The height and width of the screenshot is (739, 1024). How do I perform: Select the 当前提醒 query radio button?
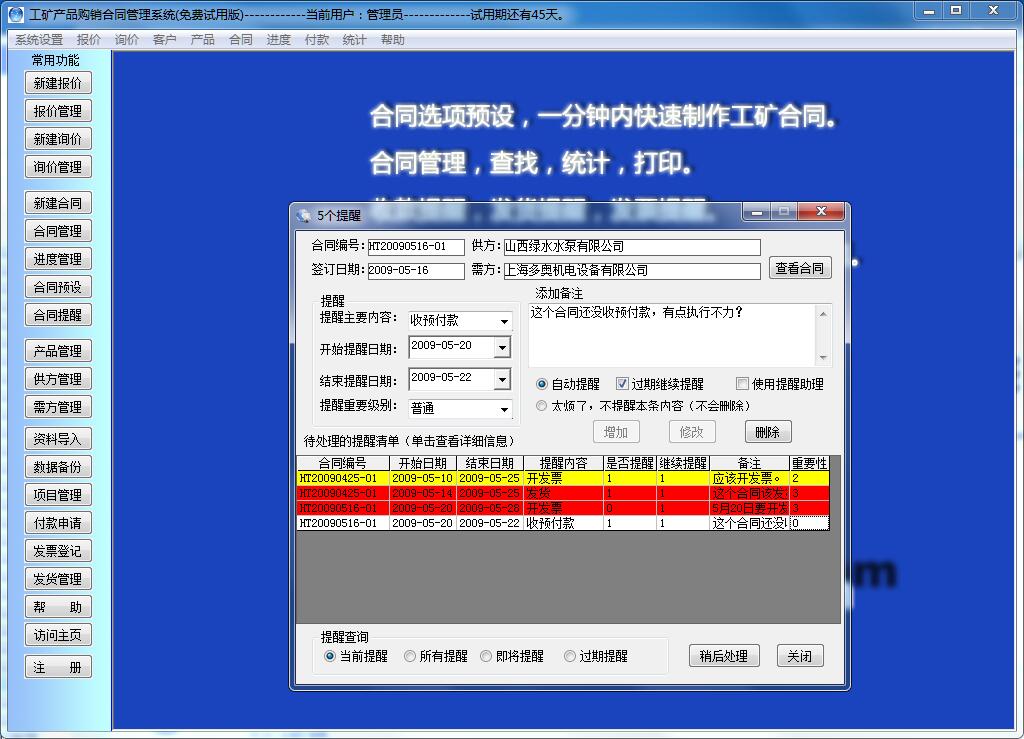(x=330, y=656)
